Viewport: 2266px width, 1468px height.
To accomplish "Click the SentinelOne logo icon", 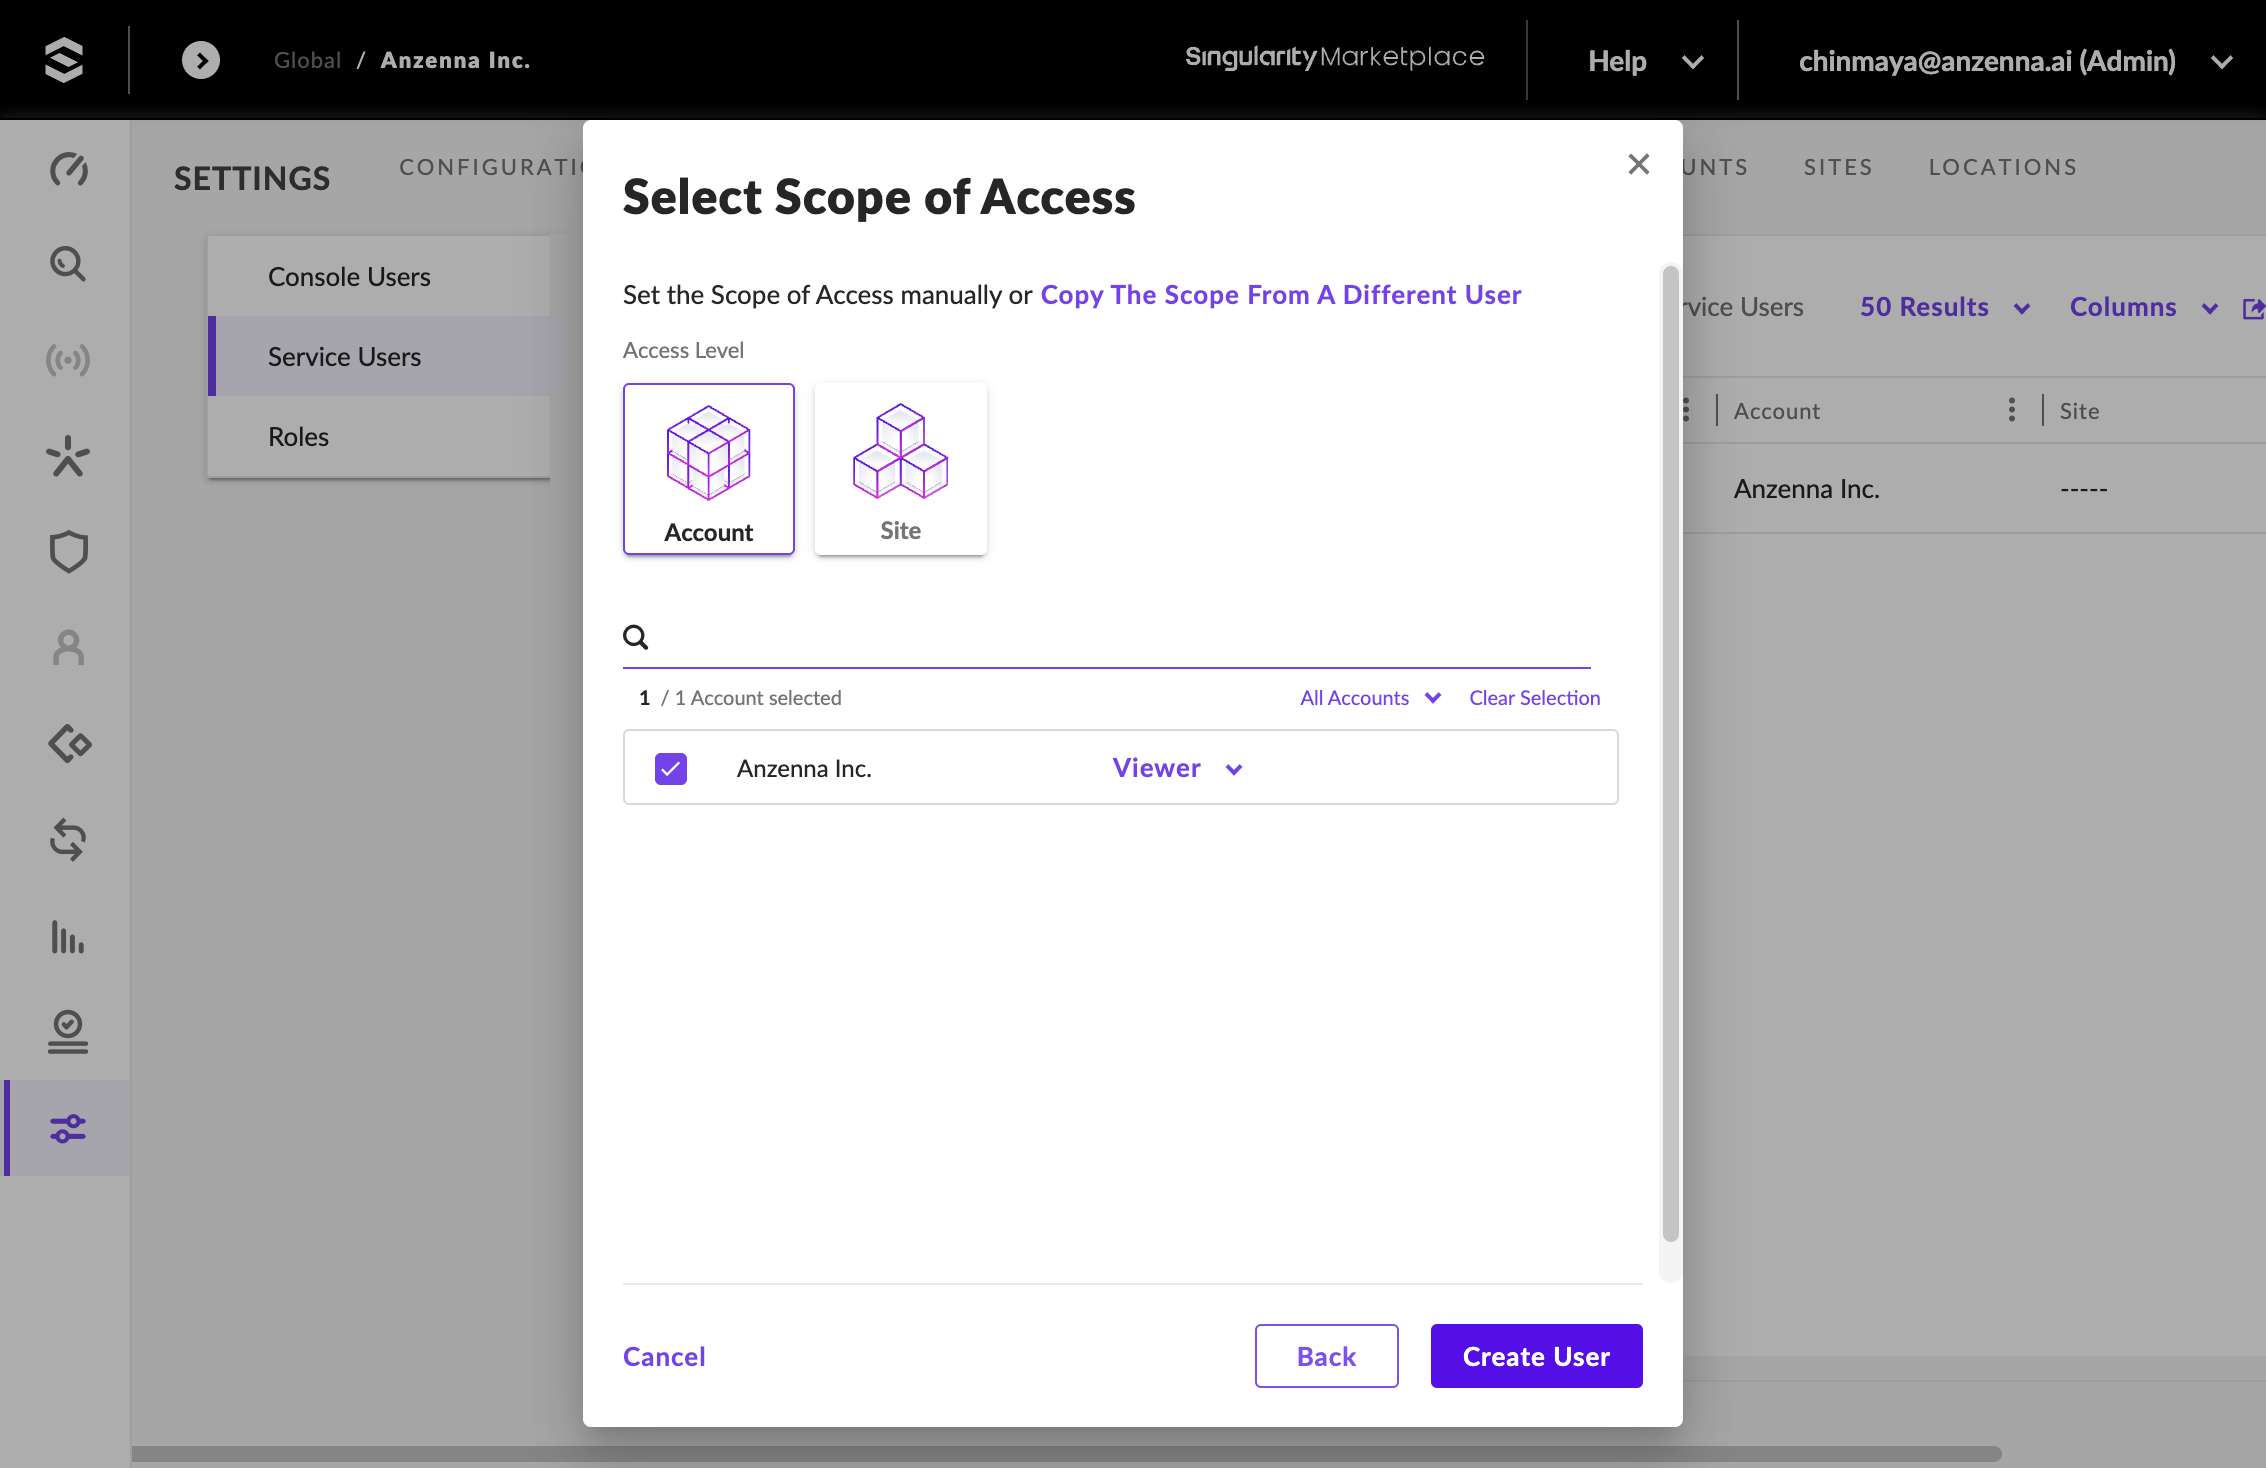I will coord(64,60).
